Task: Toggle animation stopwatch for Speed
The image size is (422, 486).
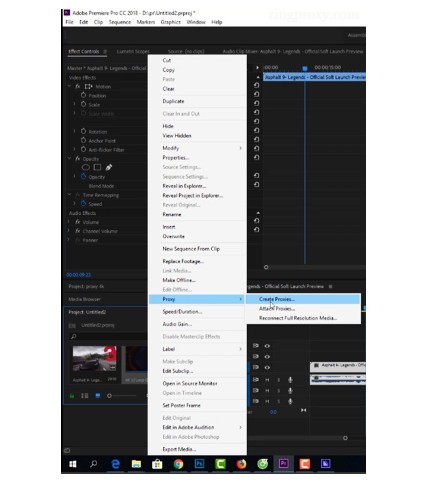Action: point(83,203)
